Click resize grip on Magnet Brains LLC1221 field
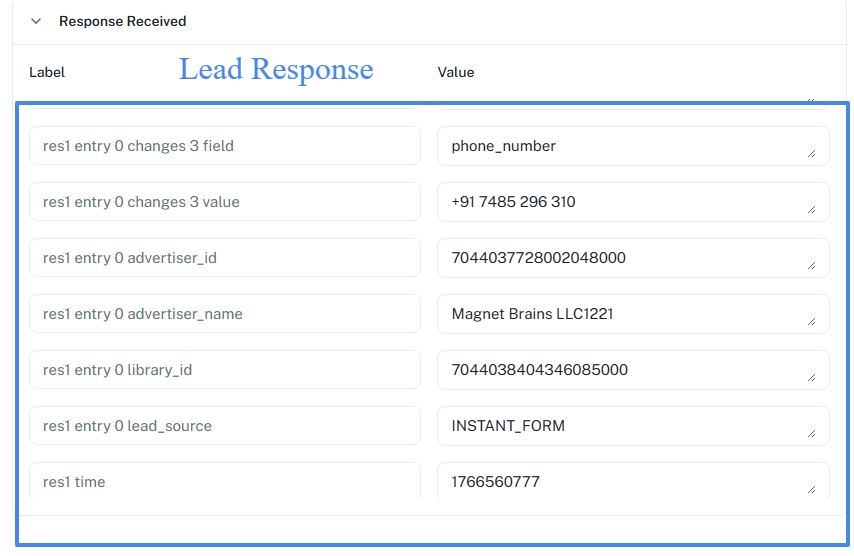The width and height of the screenshot is (854, 556). point(811,322)
